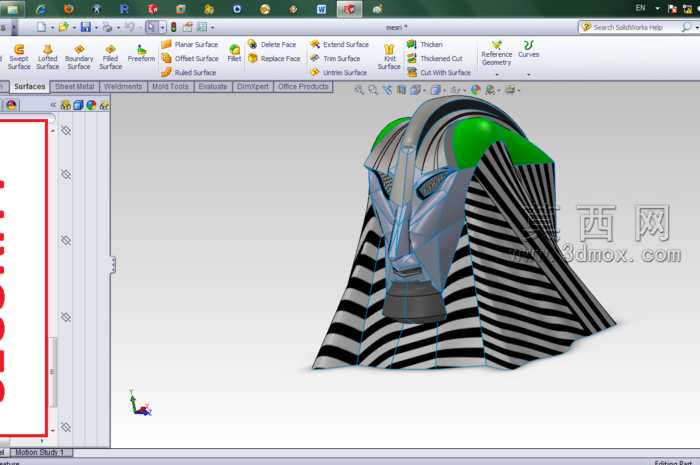The image size is (700, 465).
Task: Select the Lofted Surface tool
Action: [x=47, y=57]
